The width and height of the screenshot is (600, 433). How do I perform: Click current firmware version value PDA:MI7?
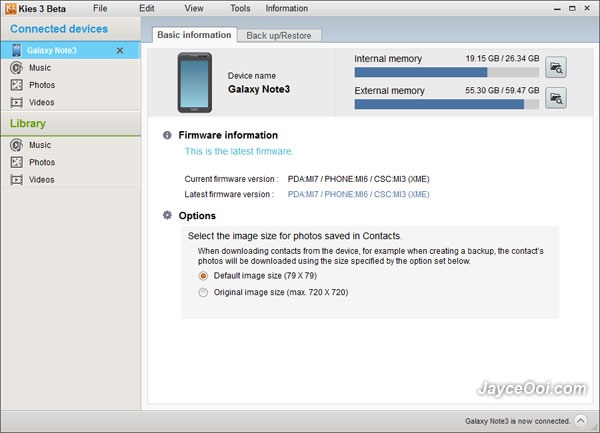pyautogui.click(x=359, y=179)
